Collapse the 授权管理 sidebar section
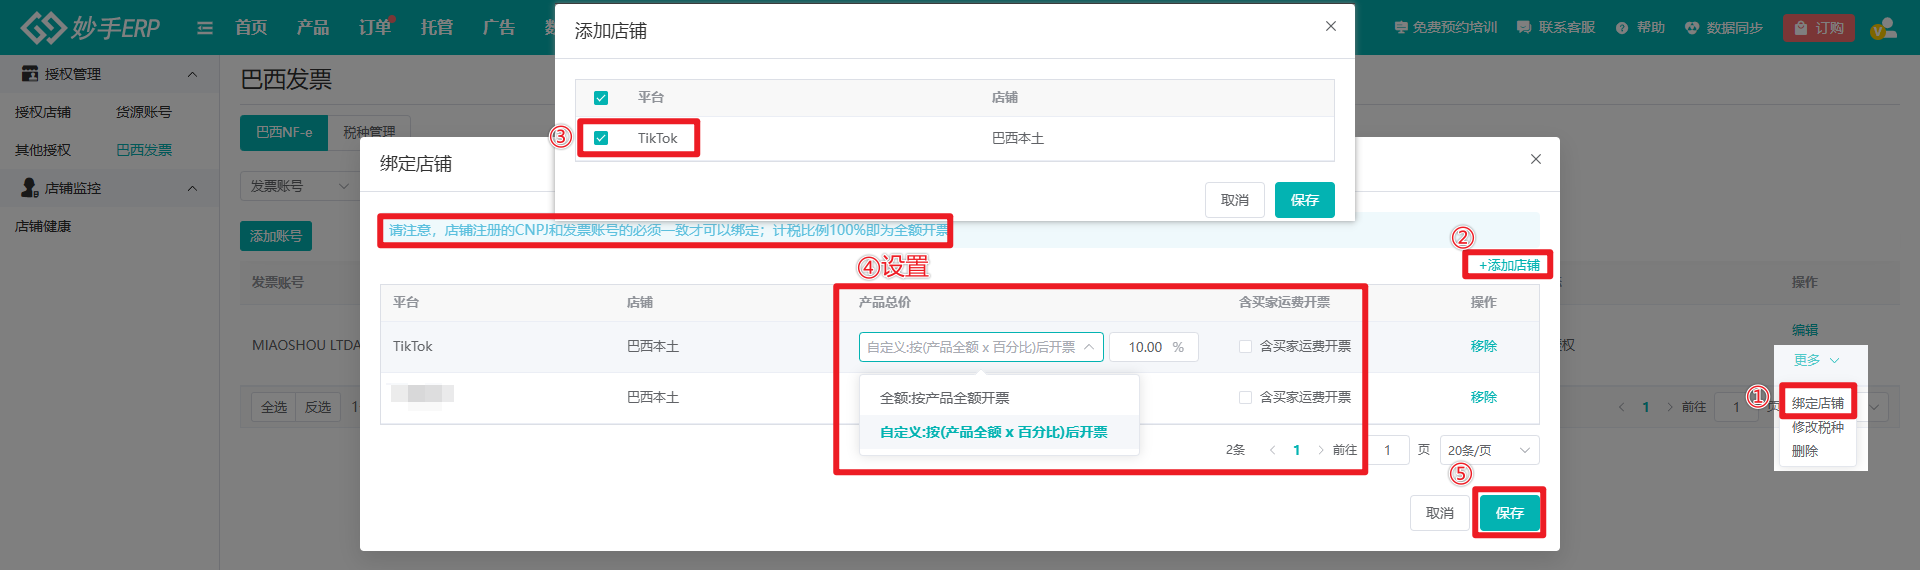Screen dimensions: 1920x570 (x=192, y=74)
